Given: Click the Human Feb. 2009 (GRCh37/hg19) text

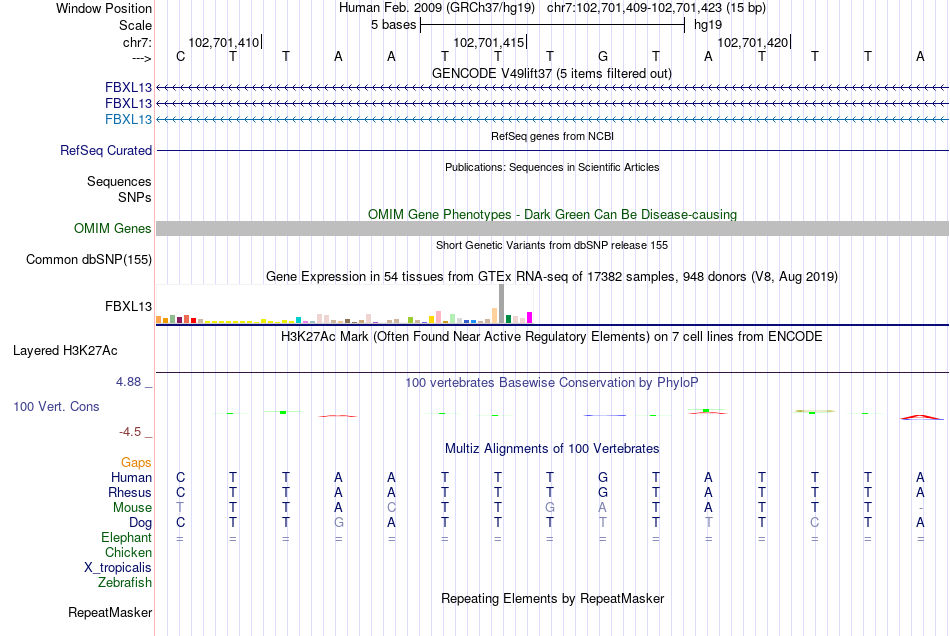Looking at the screenshot, I should pos(437,8).
